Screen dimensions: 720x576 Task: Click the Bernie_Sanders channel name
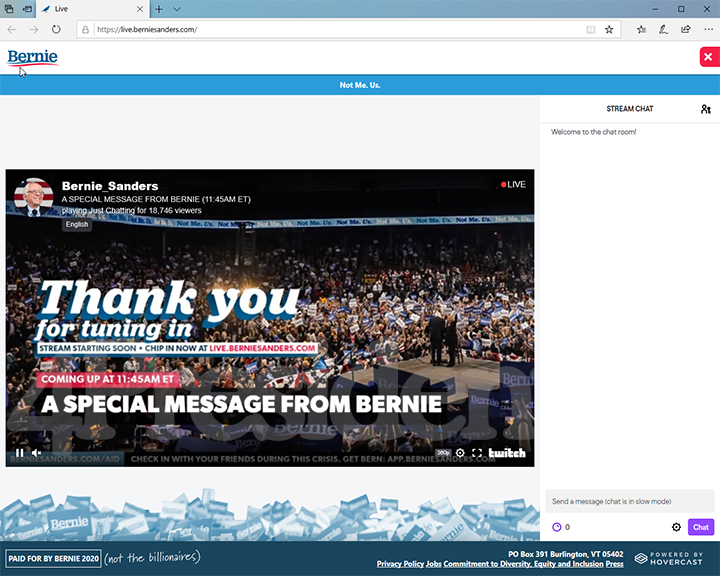[110, 186]
